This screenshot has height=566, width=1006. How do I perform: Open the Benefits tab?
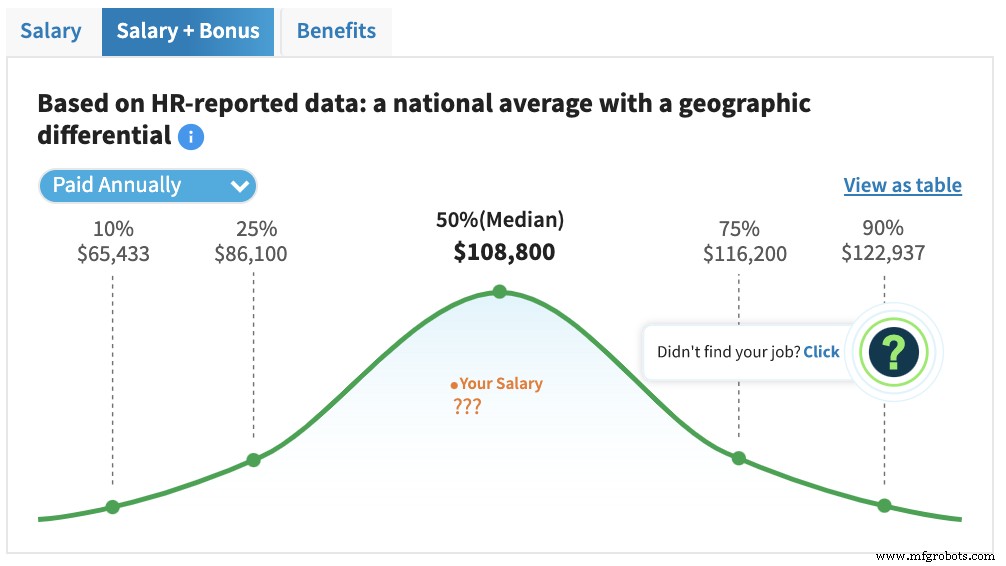(x=336, y=31)
